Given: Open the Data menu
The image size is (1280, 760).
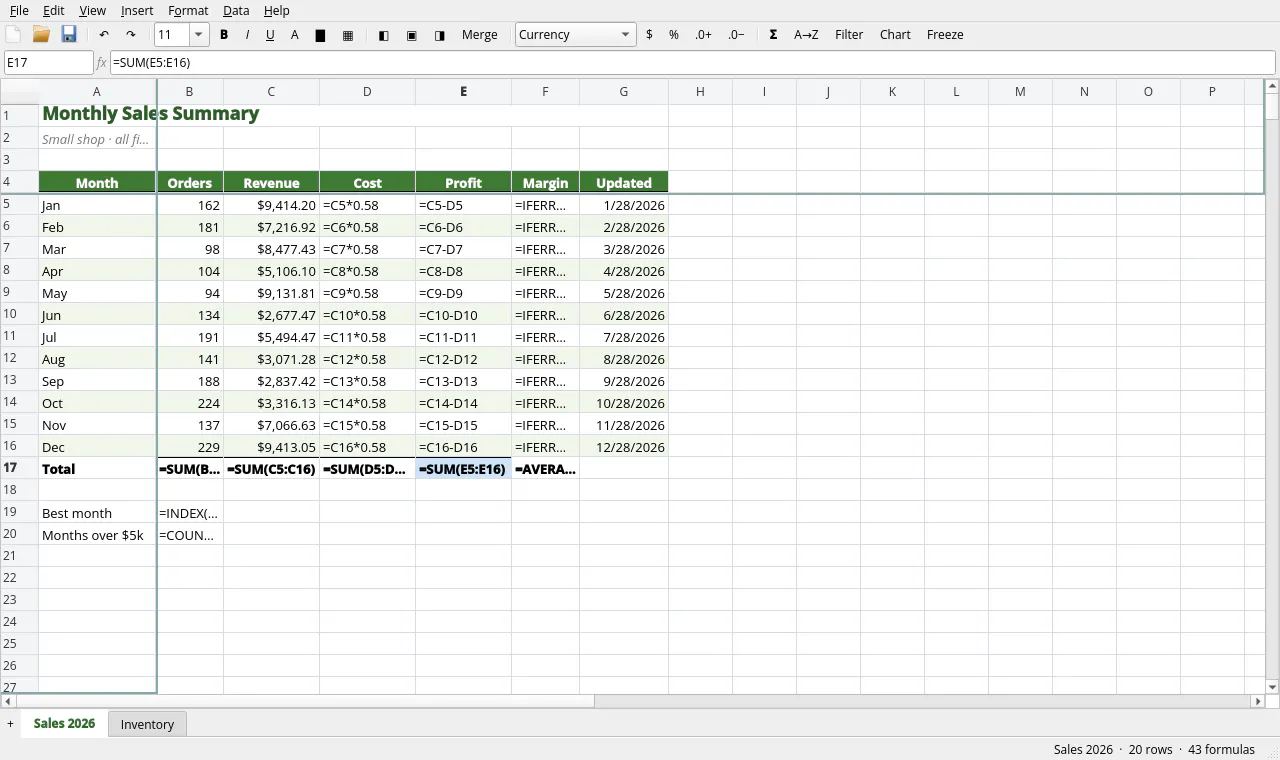Looking at the screenshot, I should pos(236,10).
